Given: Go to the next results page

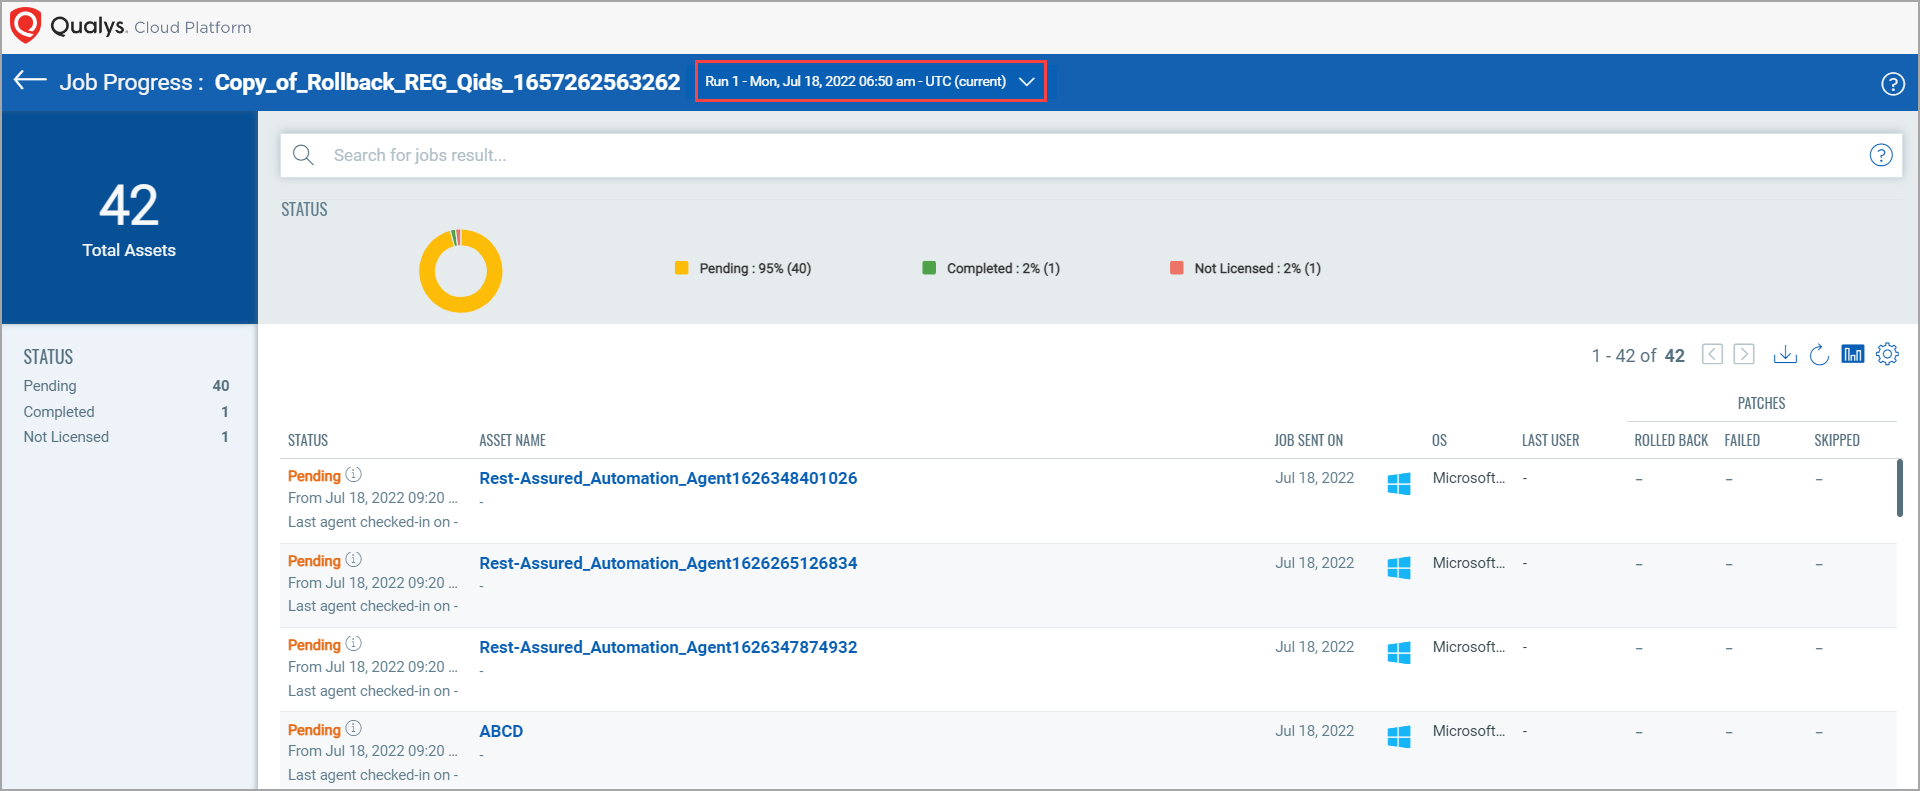Looking at the screenshot, I should (1744, 354).
